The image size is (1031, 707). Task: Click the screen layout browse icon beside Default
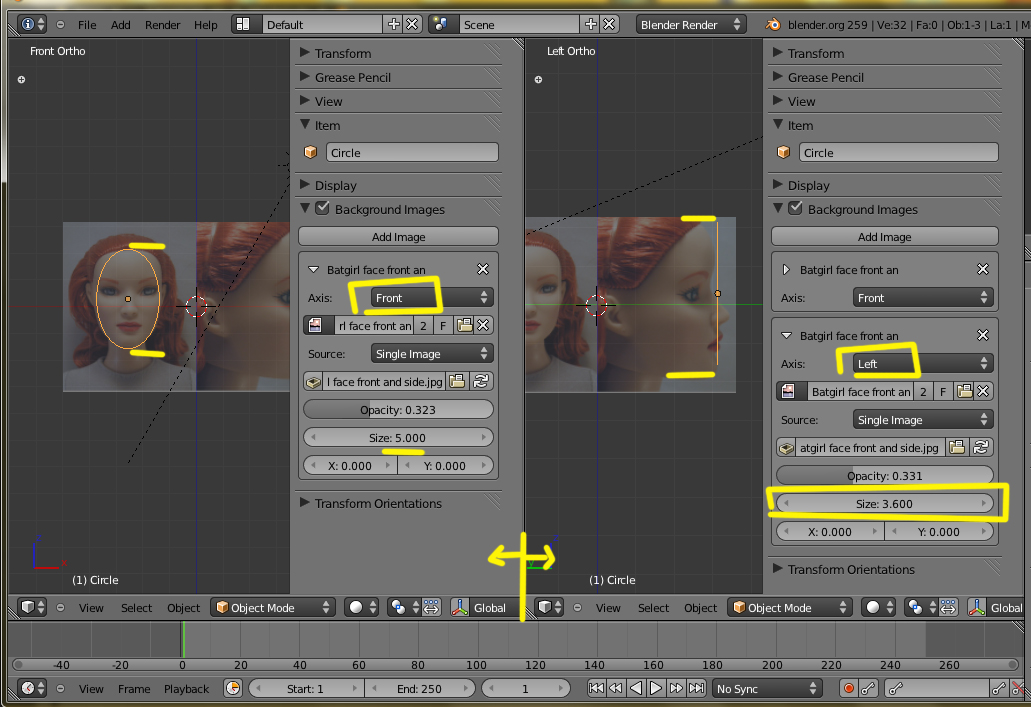click(x=243, y=24)
